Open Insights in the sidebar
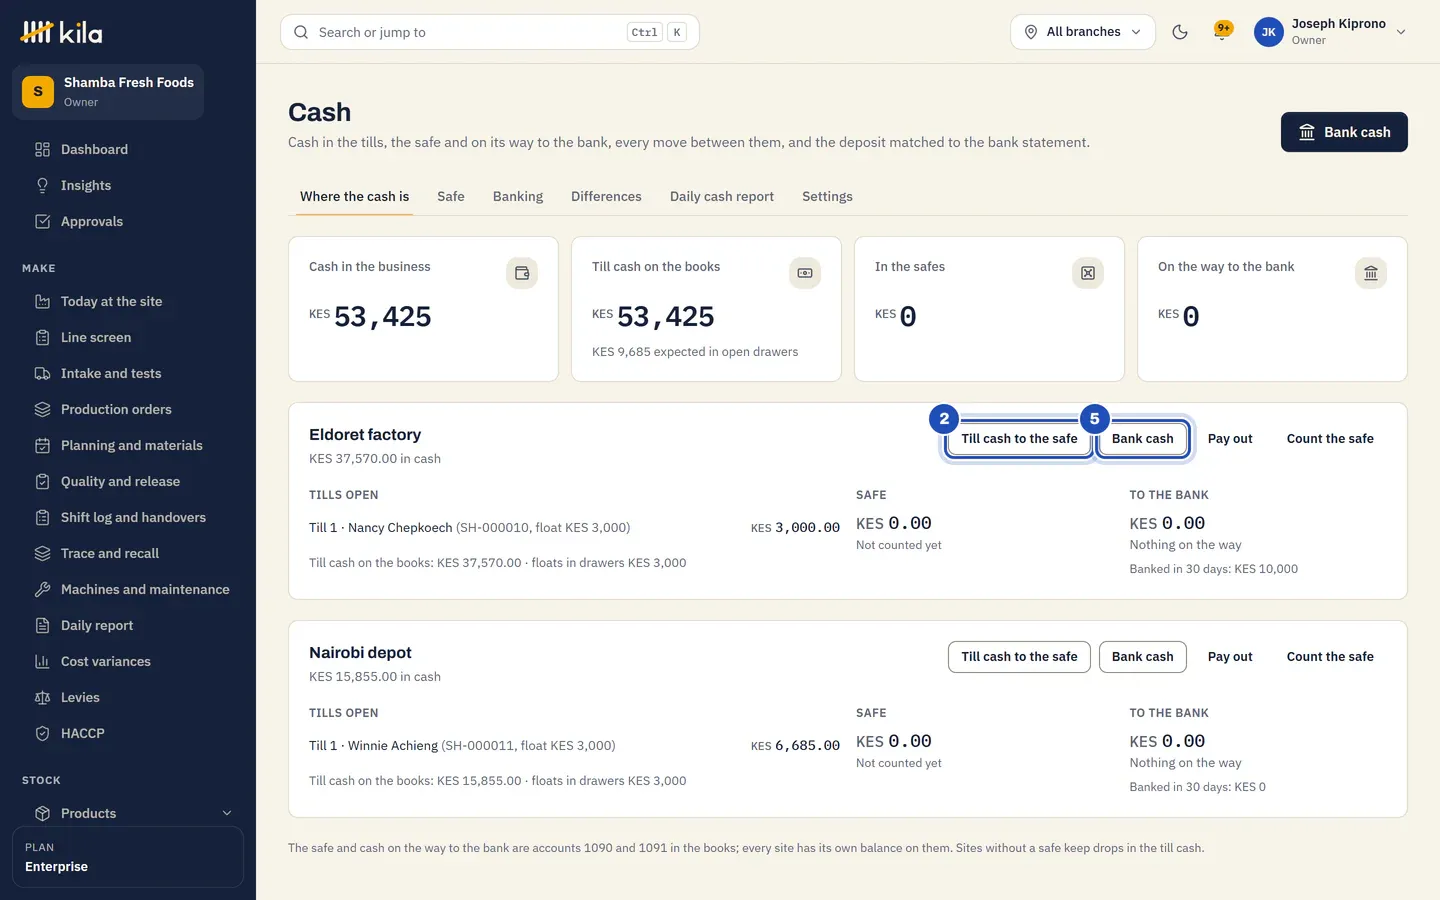This screenshot has height=900, width=1440. (128, 185)
